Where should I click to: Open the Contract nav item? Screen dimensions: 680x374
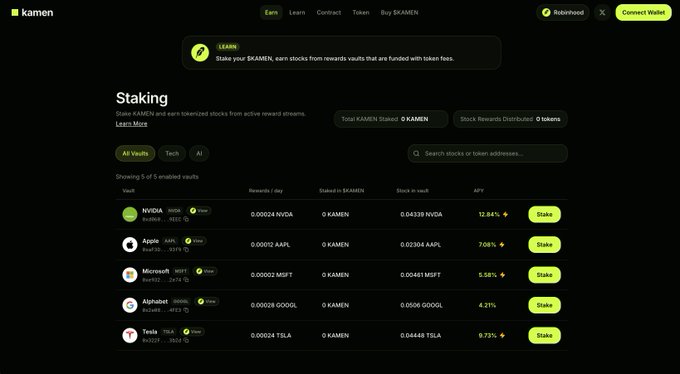coord(329,13)
